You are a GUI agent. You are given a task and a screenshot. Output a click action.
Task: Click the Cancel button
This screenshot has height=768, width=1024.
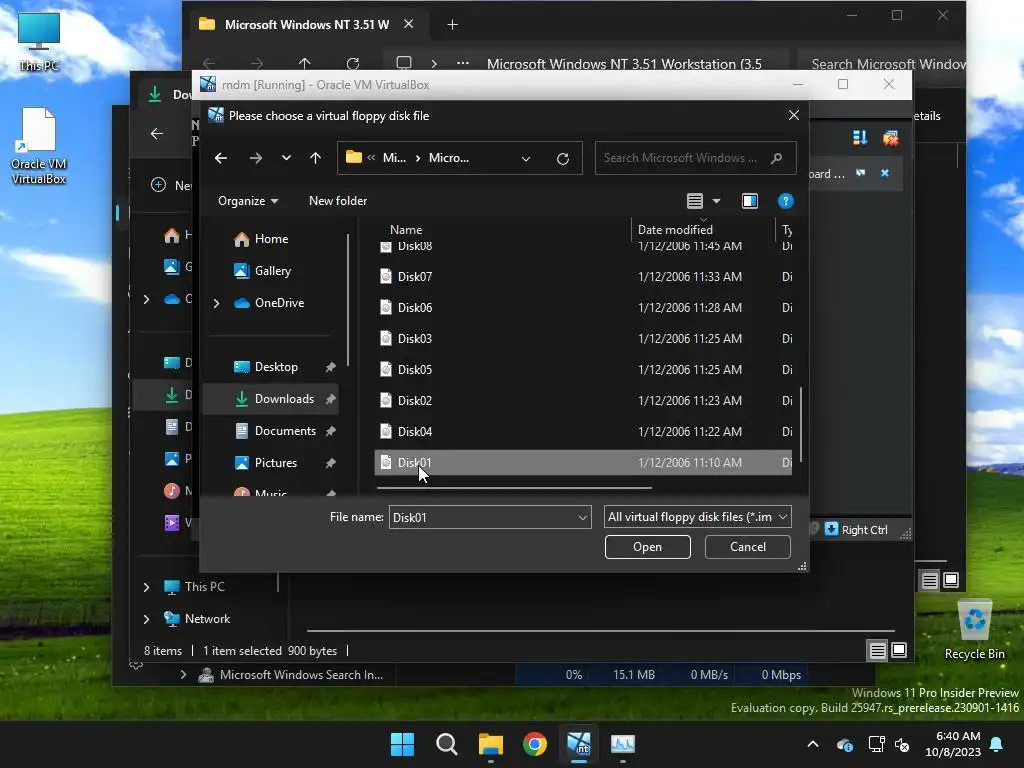[748, 547]
